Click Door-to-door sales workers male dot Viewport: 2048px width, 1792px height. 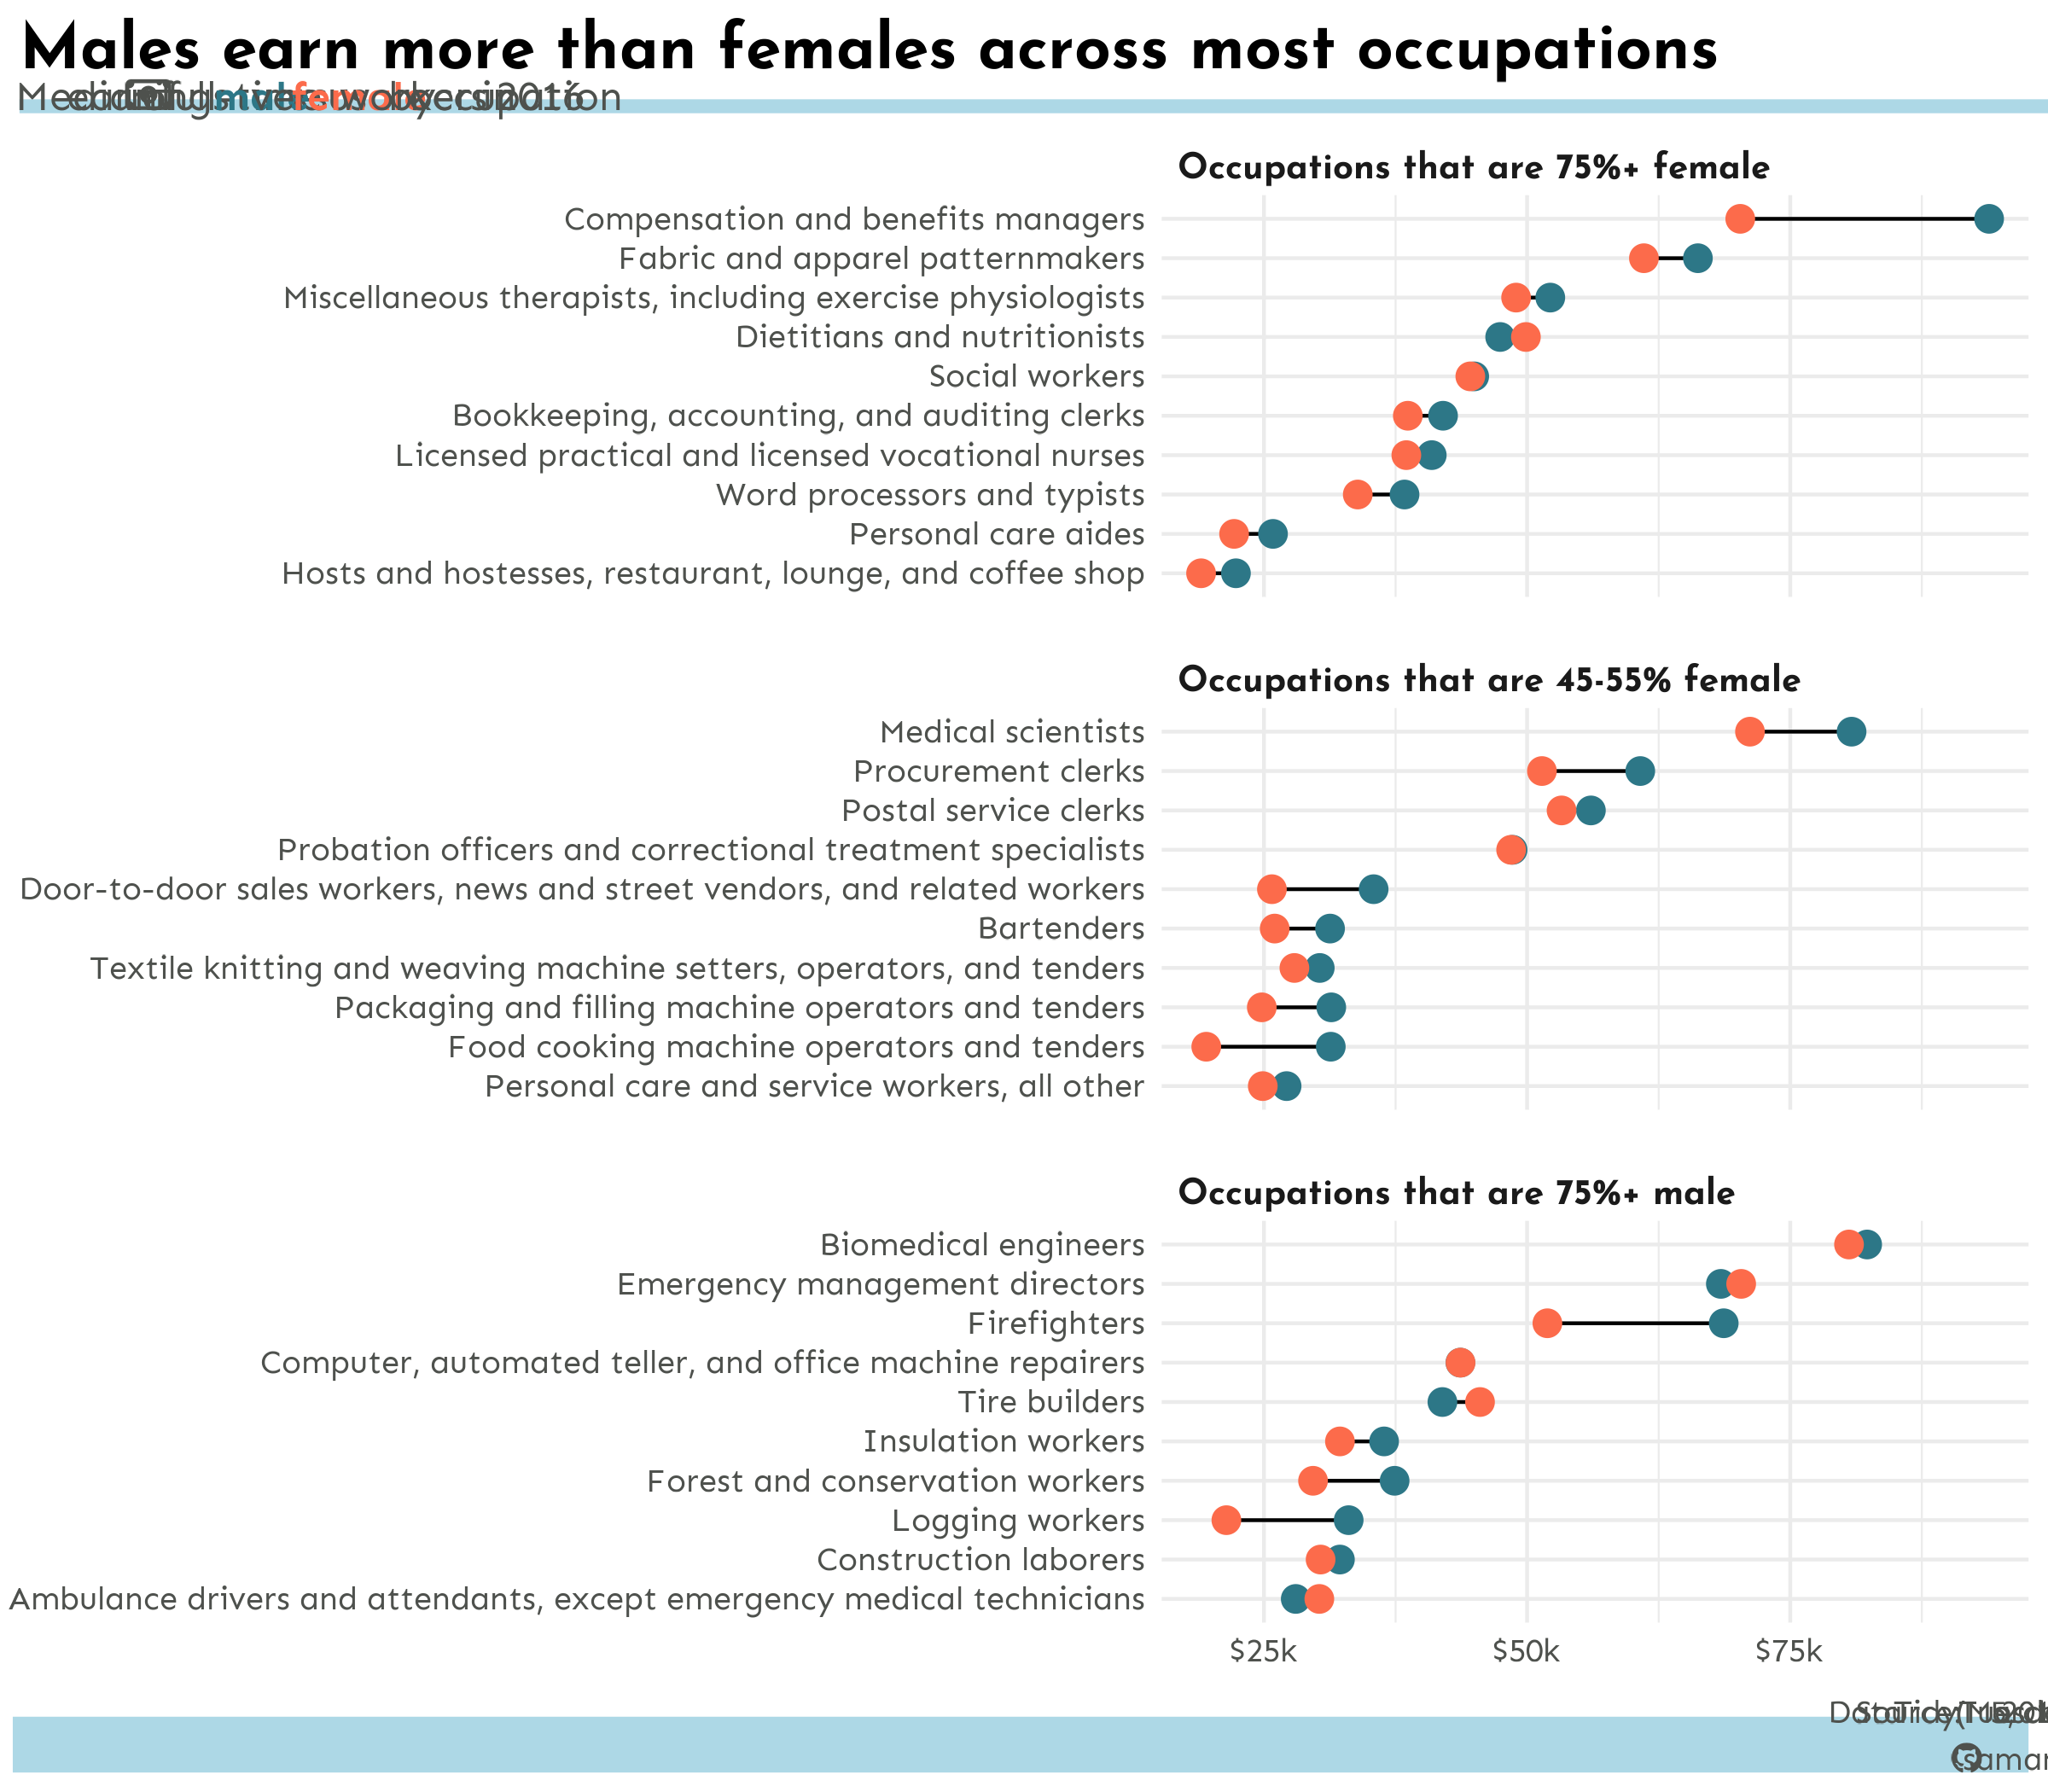click(x=1373, y=889)
